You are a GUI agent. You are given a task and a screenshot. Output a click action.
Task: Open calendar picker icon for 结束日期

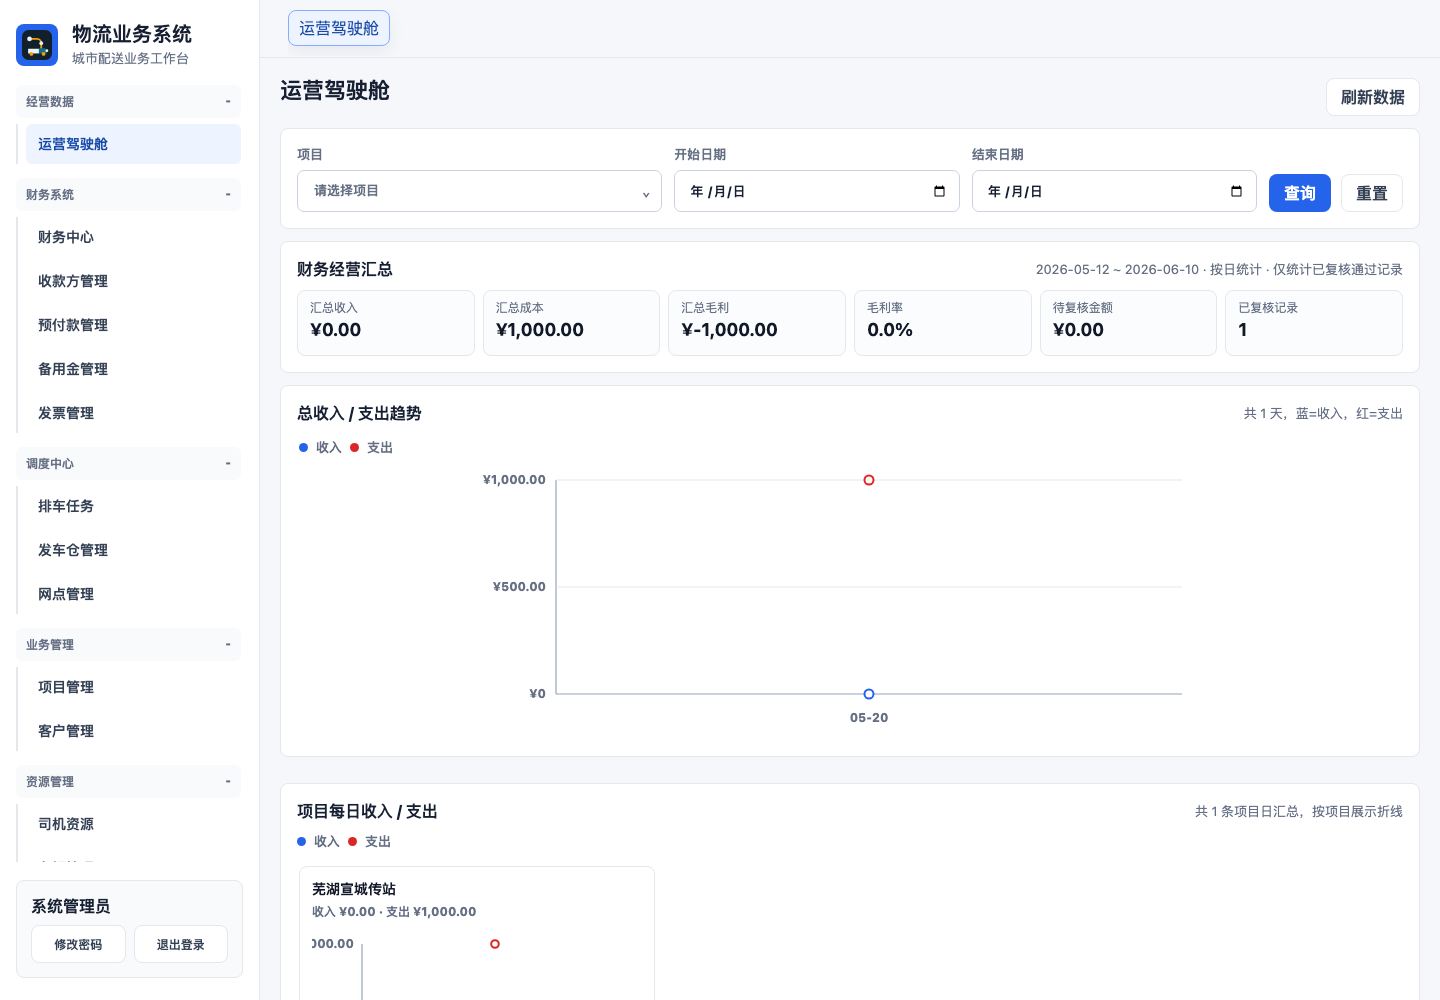point(1236,191)
